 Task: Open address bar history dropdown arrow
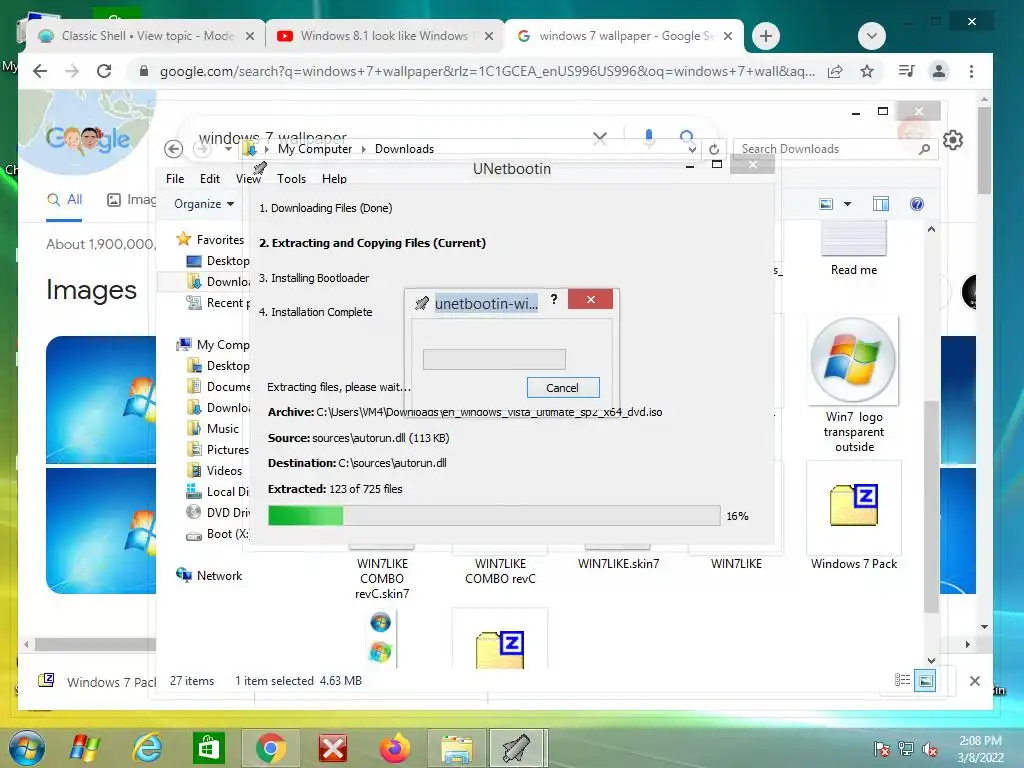pyautogui.click(x=692, y=149)
